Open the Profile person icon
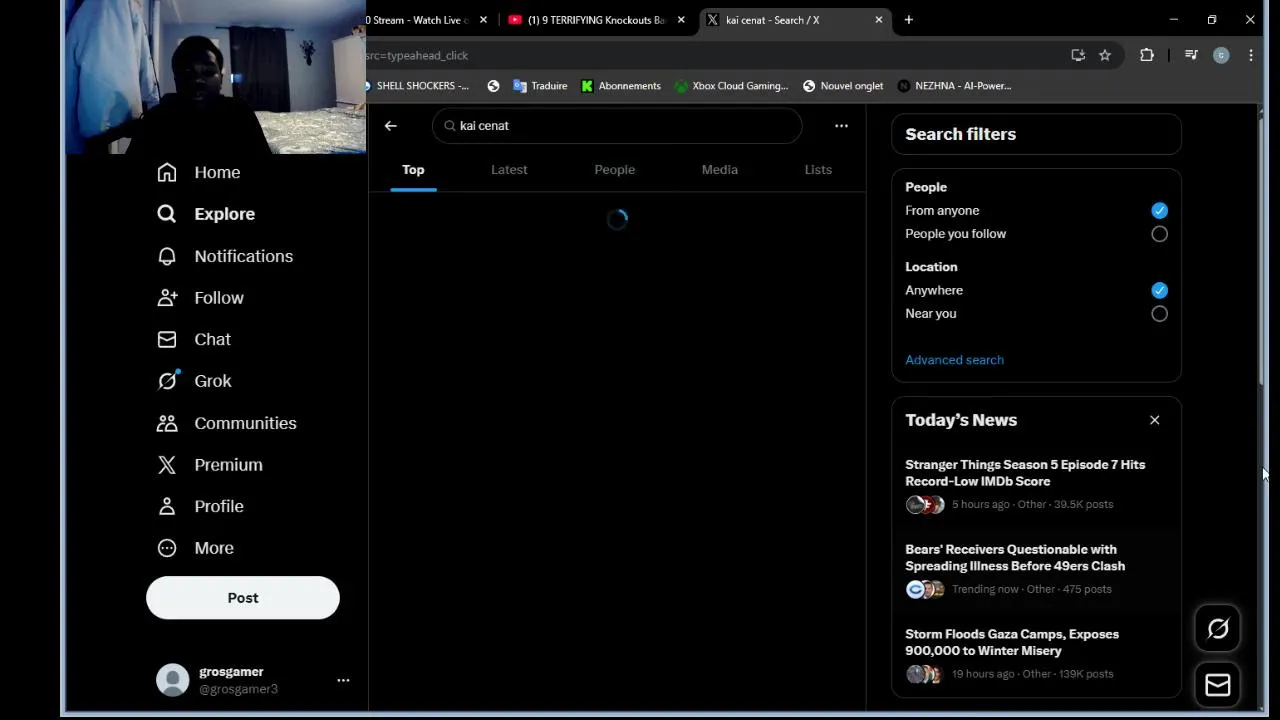Viewport: 1280px width, 720px height. click(167, 506)
